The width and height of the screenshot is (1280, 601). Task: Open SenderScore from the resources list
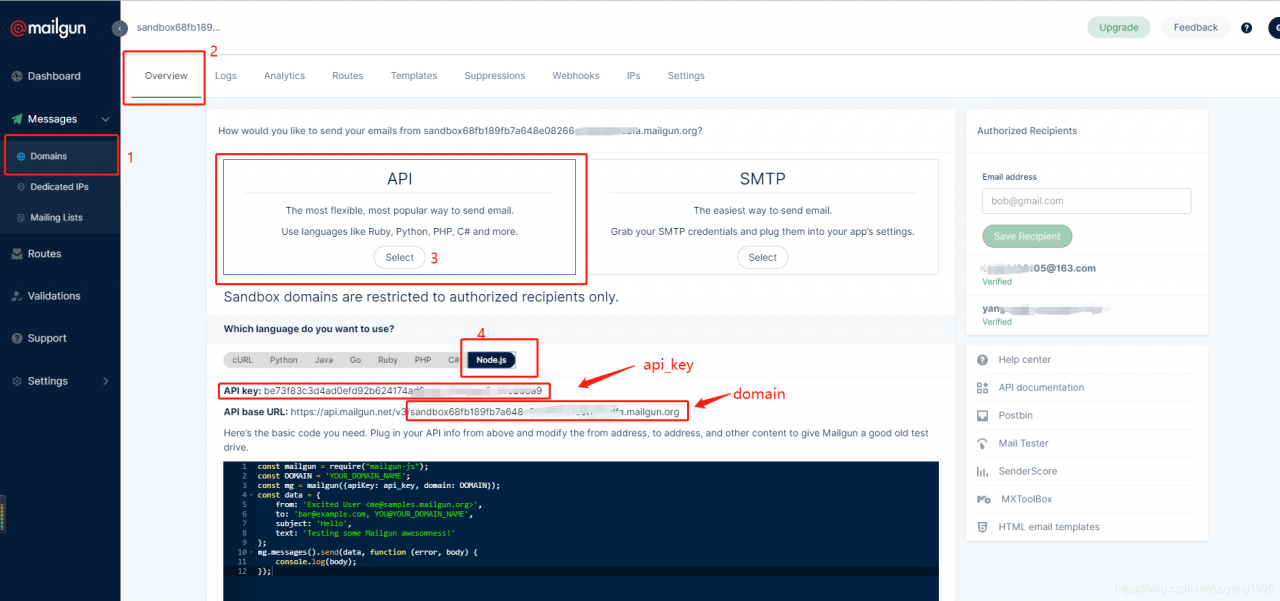point(1027,471)
